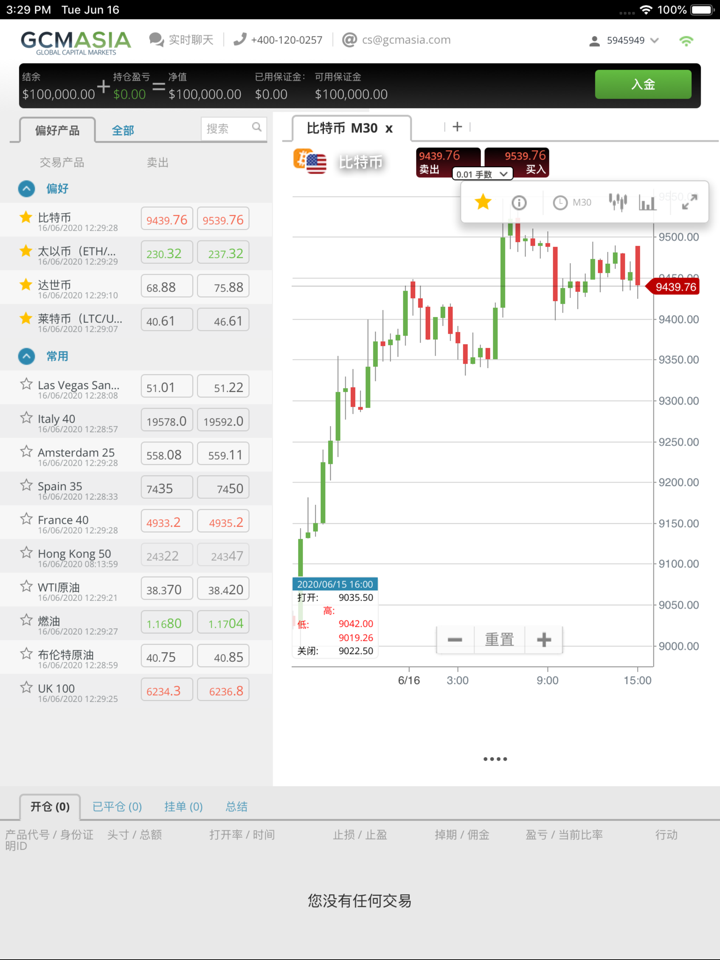Click the info icon in chart toolbar
This screenshot has height=960, width=720.
coord(519,203)
